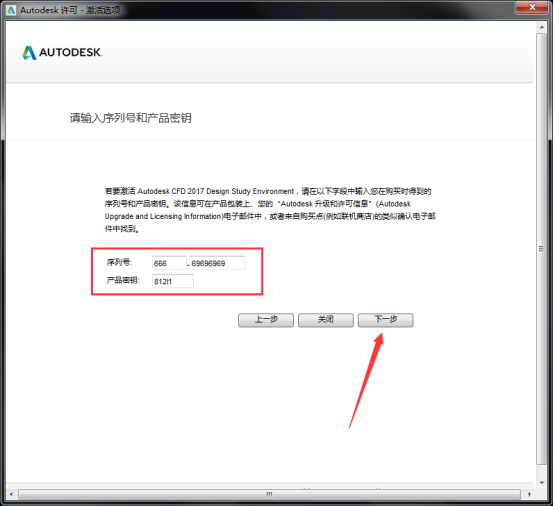Close the Autodesk license dialog window
The width and height of the screenshot is (554, 506).
click(532, 7)
